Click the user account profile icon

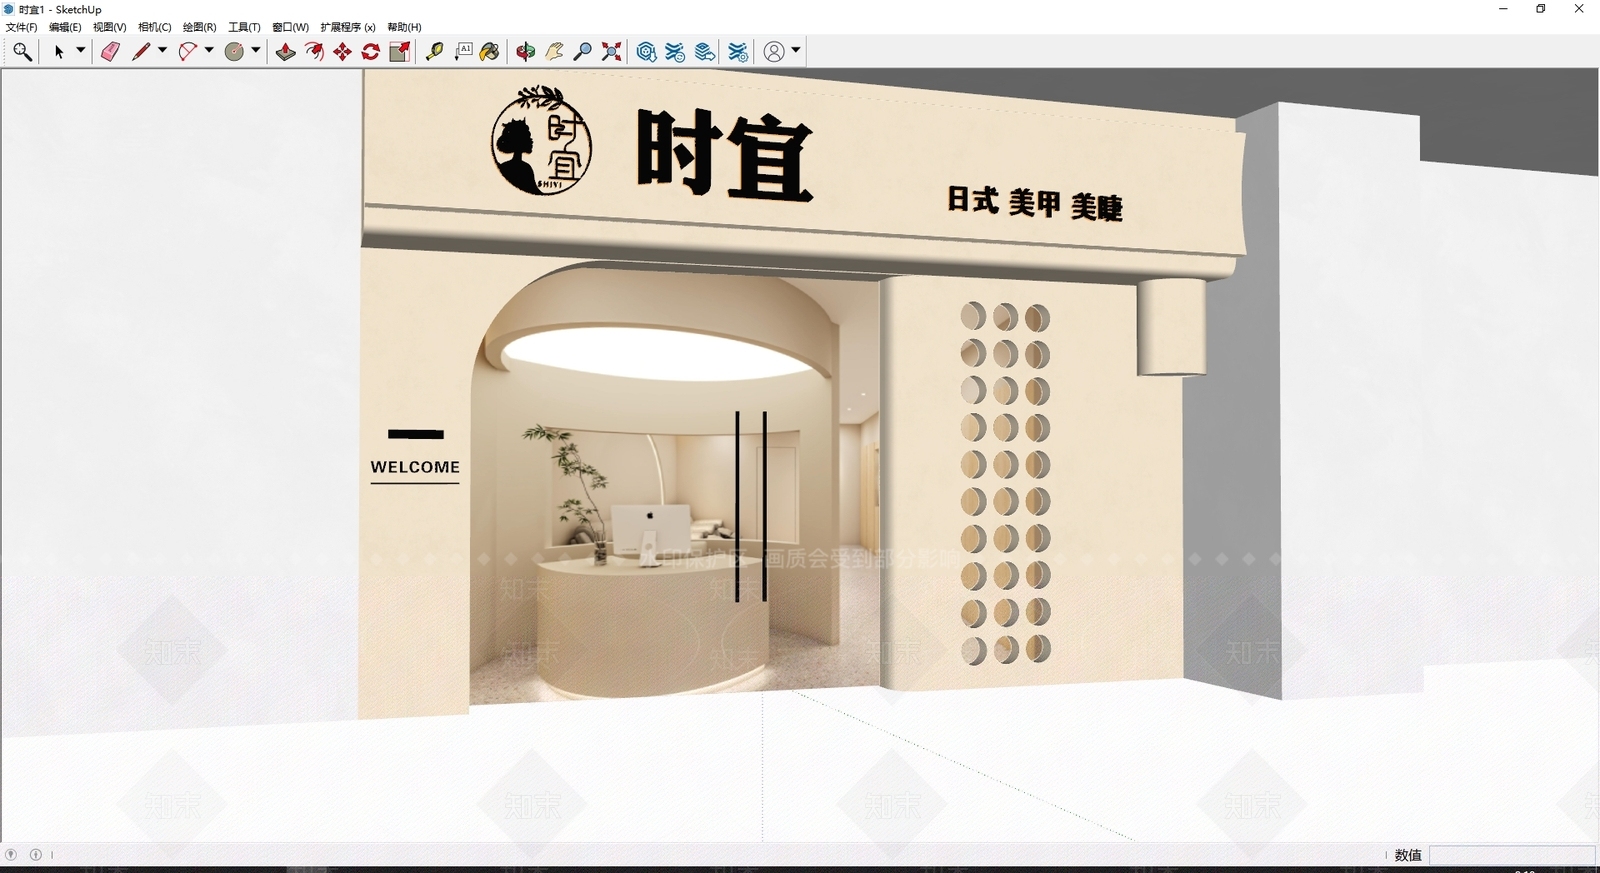[x=774, y=52]
